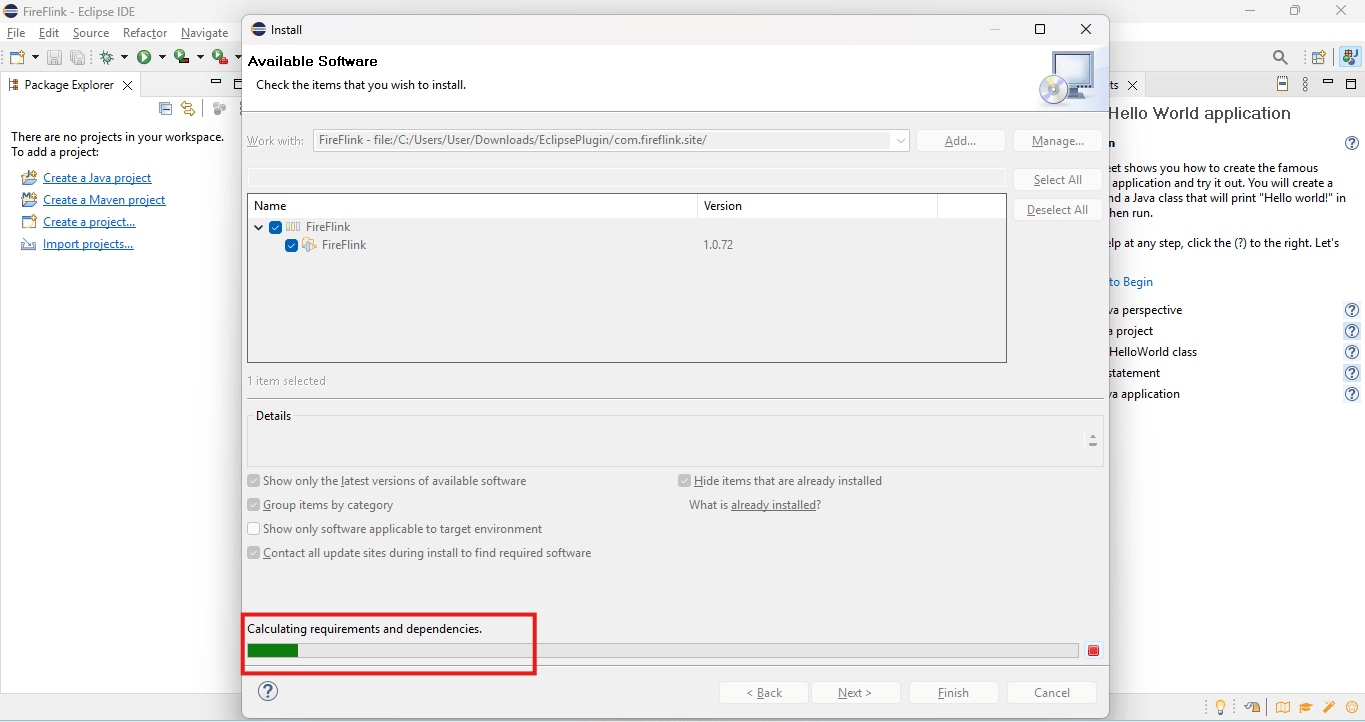1365x722 pixels.
Task: Toggle Contact all update sites checkbox
Action: click(254, 553)
